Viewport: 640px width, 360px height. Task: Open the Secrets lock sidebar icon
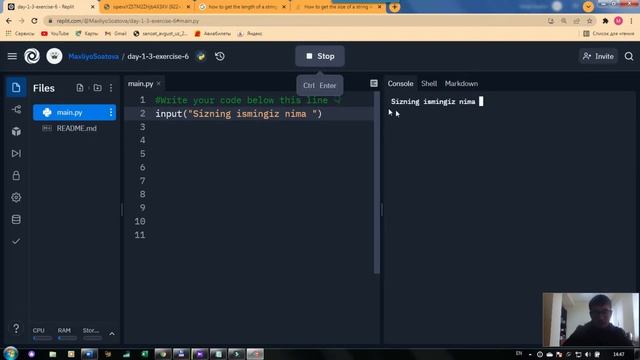[16, 176]
